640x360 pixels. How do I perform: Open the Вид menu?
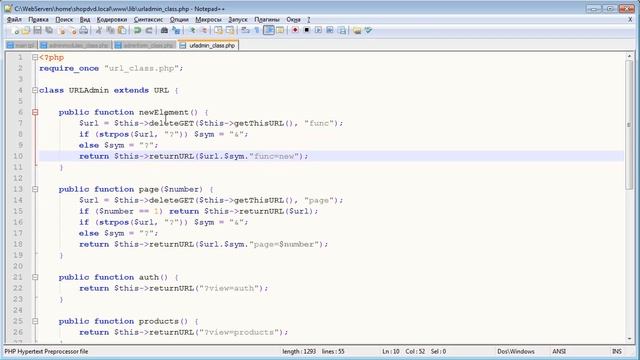coord(85,19)
